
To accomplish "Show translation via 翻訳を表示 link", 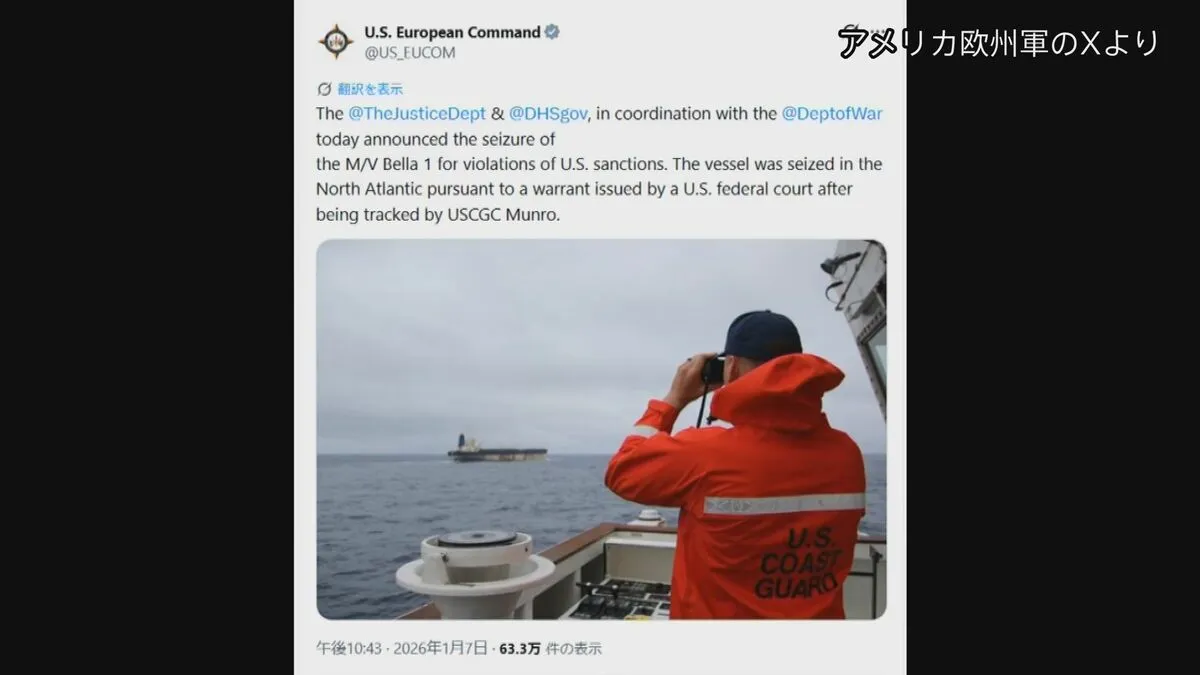I will tap(370, 89).
